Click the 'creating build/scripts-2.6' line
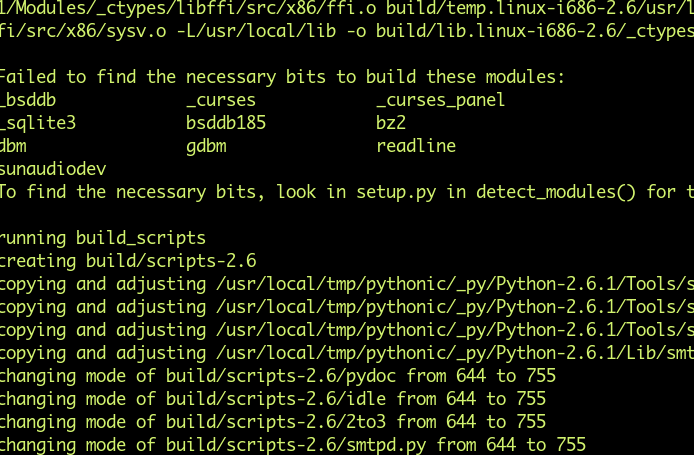 (127, 261)
